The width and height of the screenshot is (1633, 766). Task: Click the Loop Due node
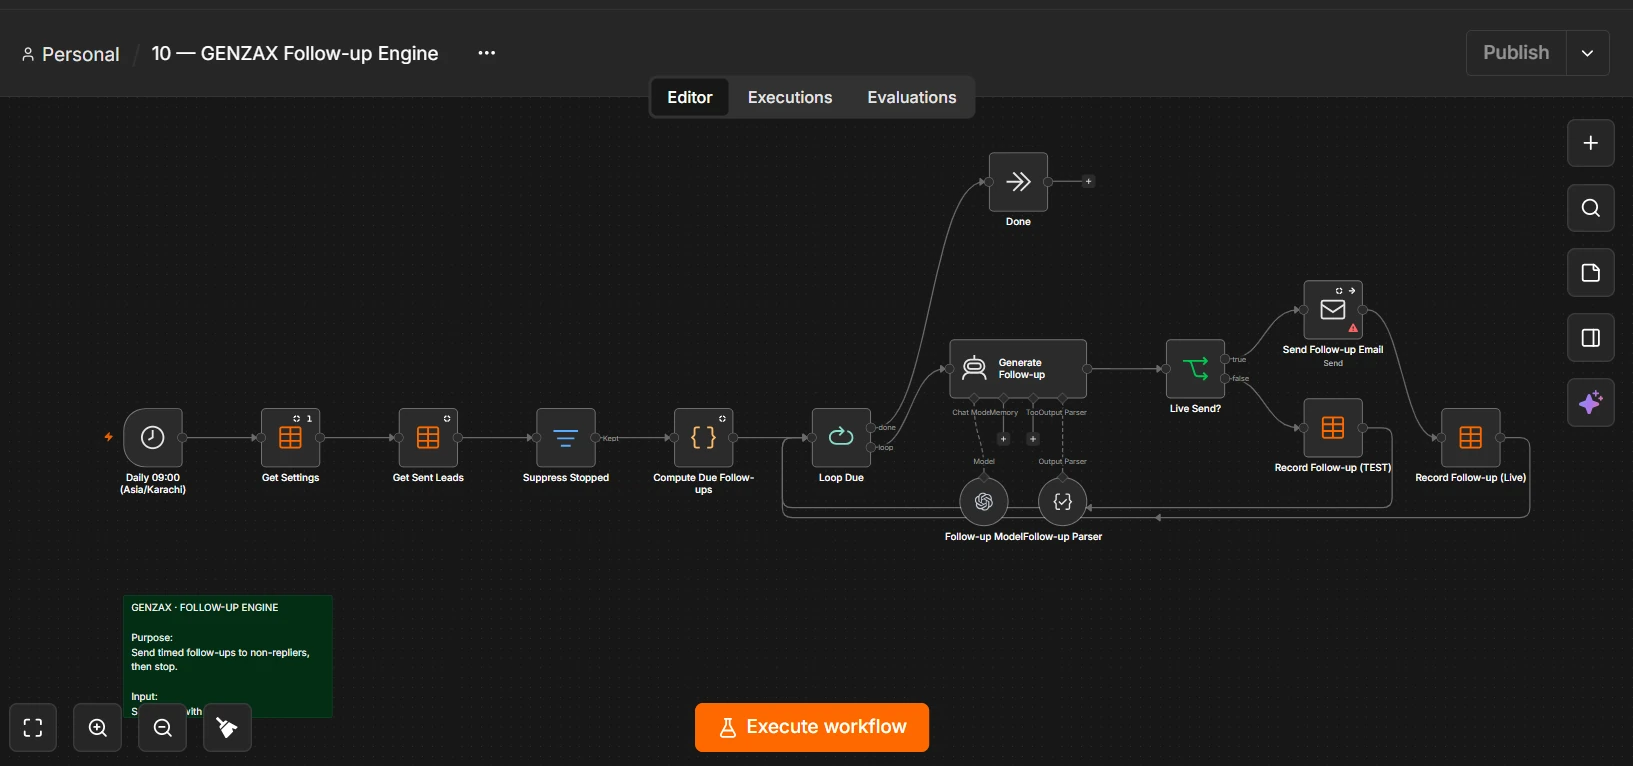coord(841,437)
